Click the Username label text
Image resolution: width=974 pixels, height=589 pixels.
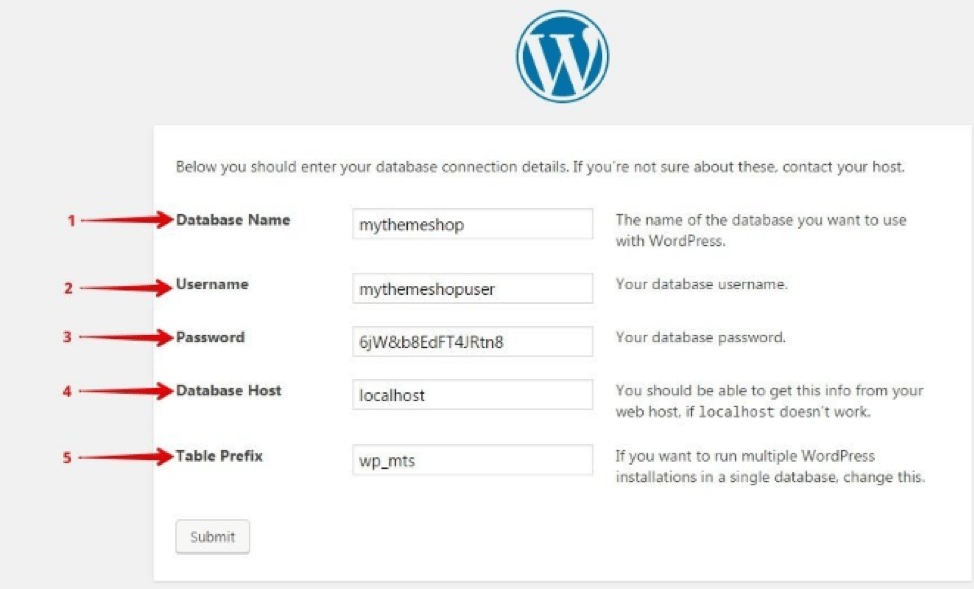[212, 284]
